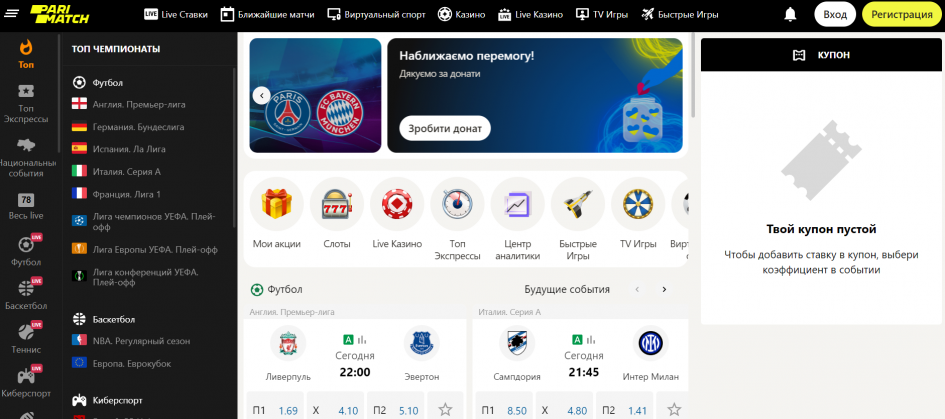Favorite the Sampdoria–Inter match star

click(674, 410)
